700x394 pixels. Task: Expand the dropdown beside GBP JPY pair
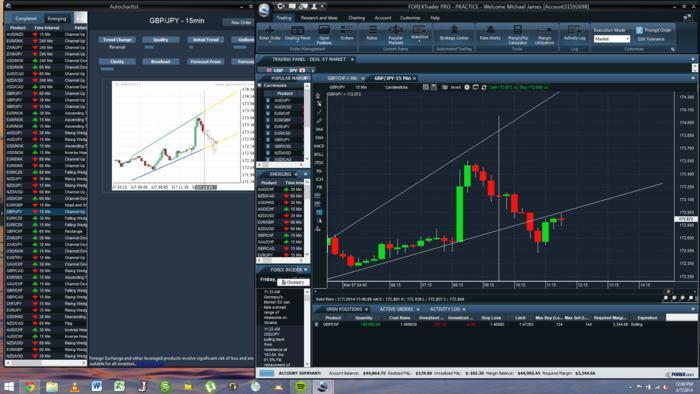point(312,71)
